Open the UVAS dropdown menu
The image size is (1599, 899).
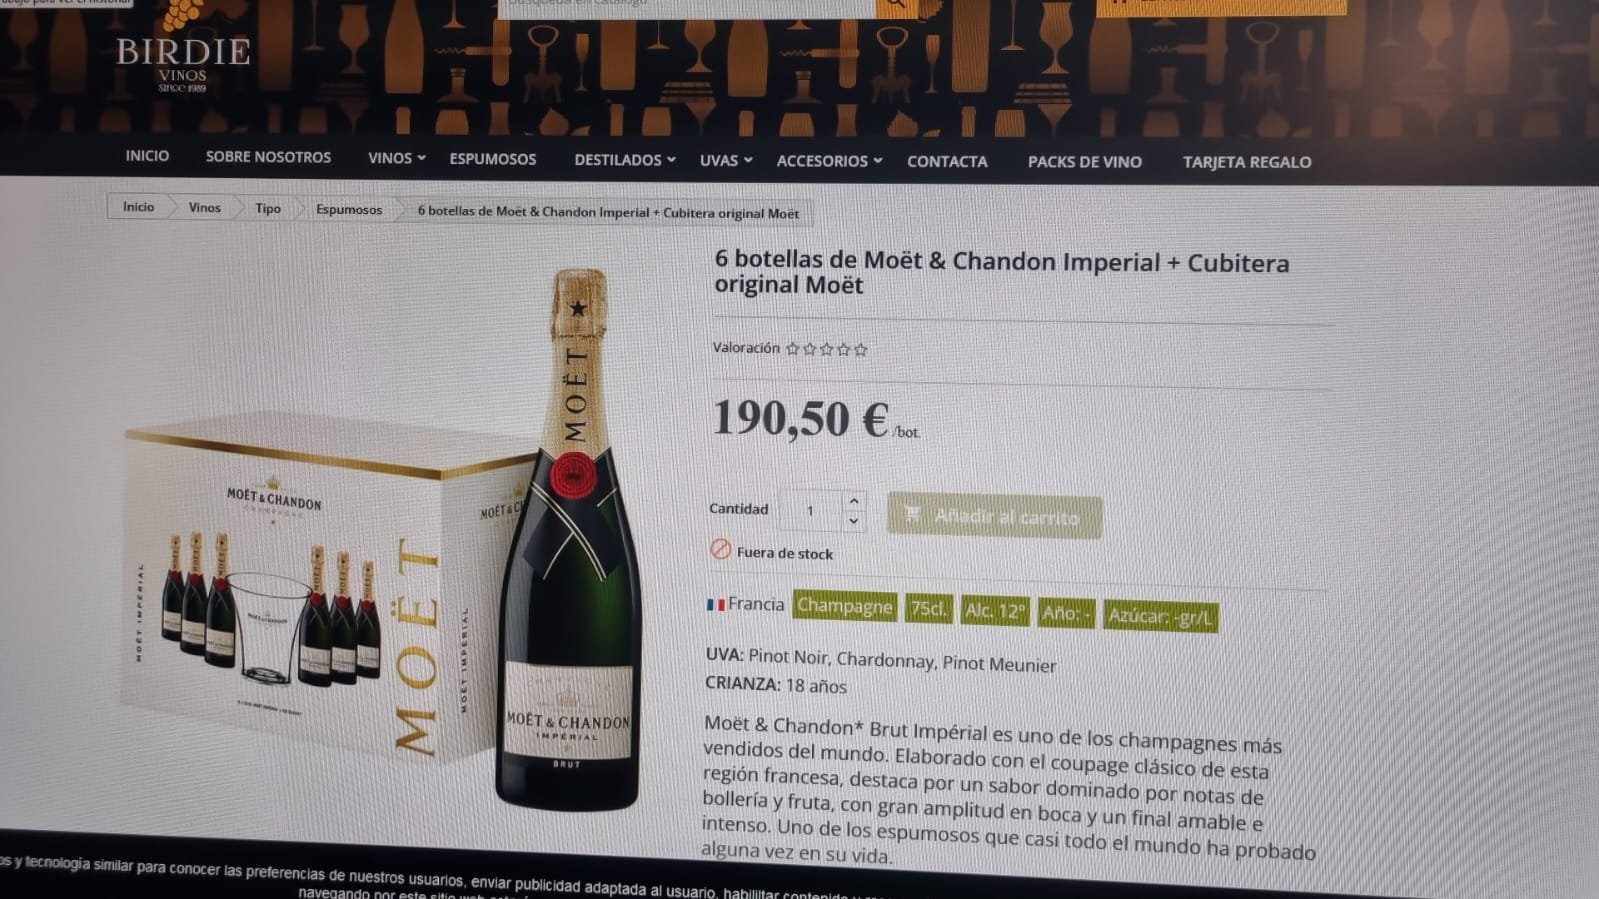[x=725, y=160]
